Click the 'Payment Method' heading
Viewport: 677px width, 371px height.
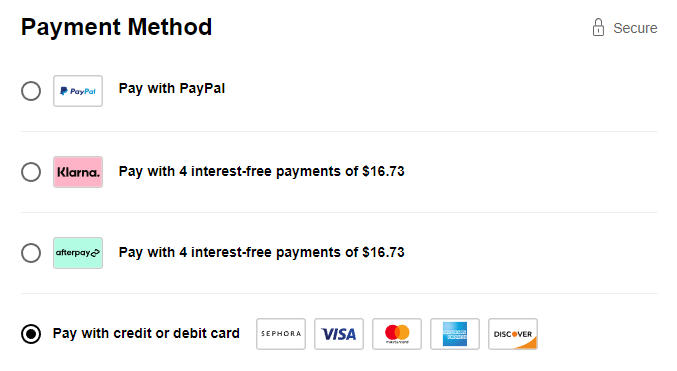pos(117,27)
